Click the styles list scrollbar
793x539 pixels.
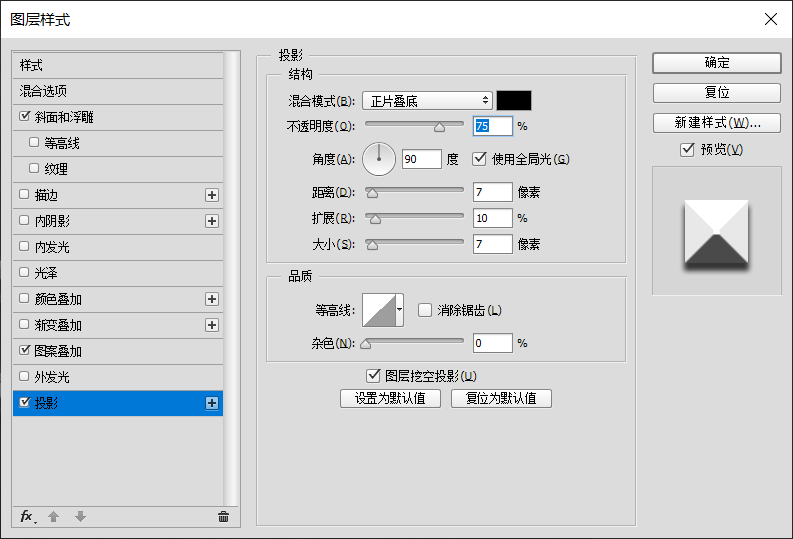coord(232,278)
